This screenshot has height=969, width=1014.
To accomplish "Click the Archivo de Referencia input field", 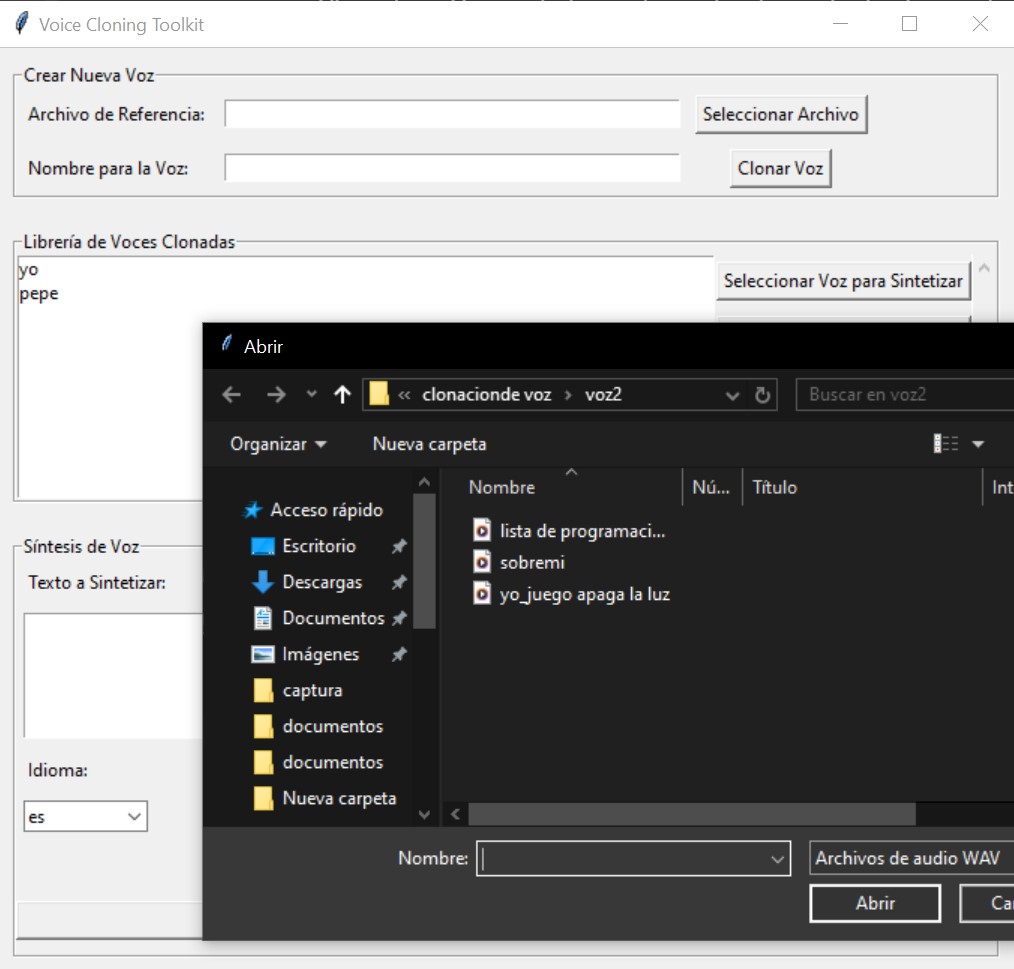I will [x=452, y=114].
